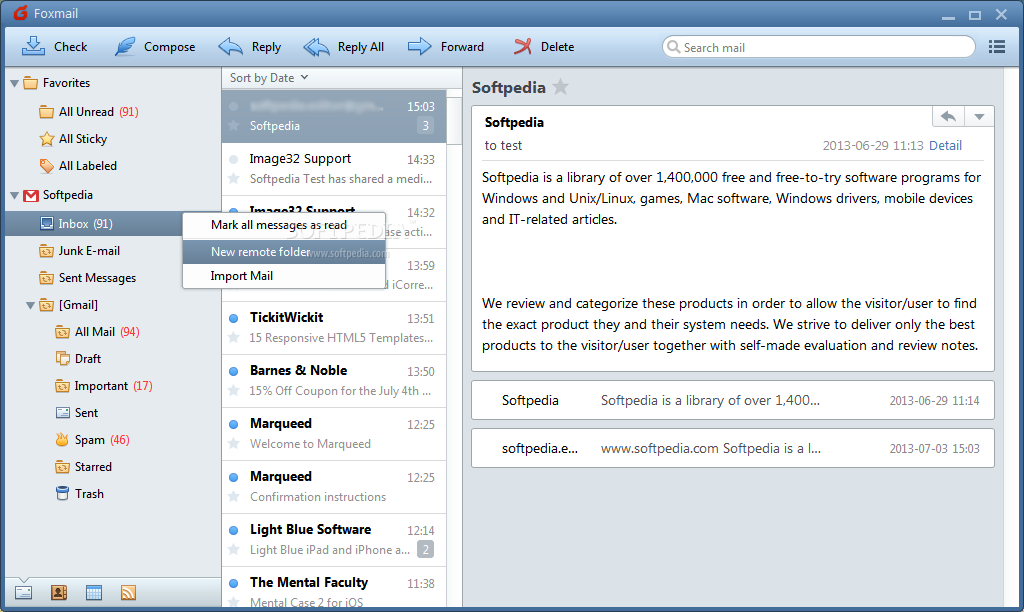Open the Detail link
This screenshot has height=612, width=1024.
(x=945, y=146)
